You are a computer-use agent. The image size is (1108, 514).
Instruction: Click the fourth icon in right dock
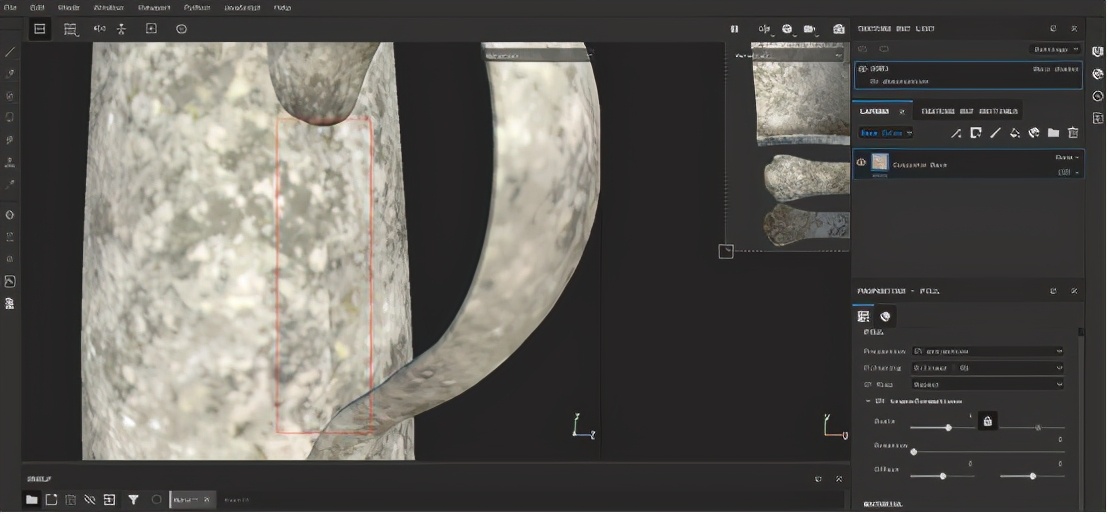coord(1097,117)
